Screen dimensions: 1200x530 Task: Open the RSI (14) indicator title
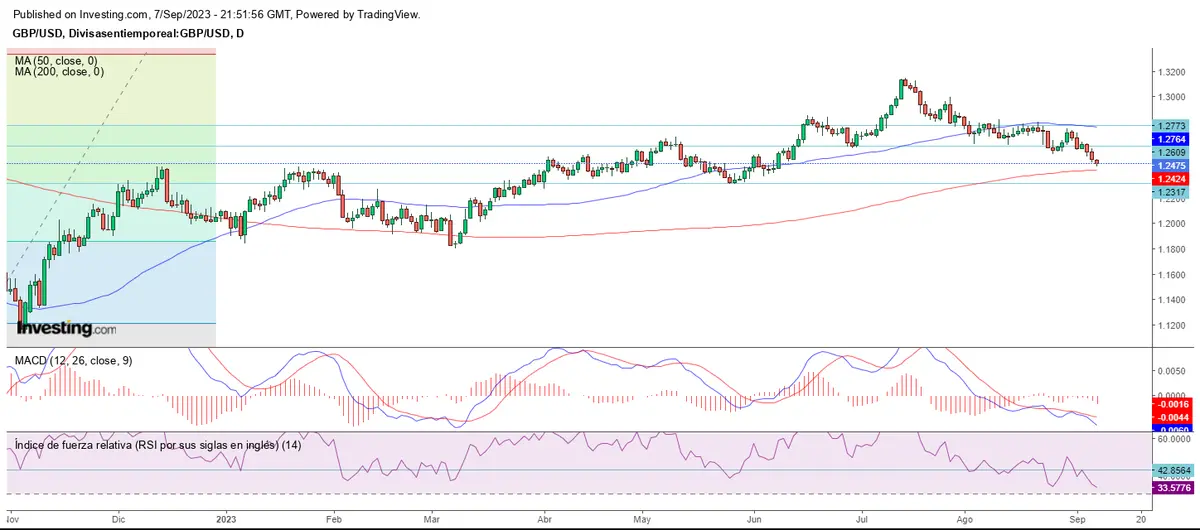click(x=157, y=445)
